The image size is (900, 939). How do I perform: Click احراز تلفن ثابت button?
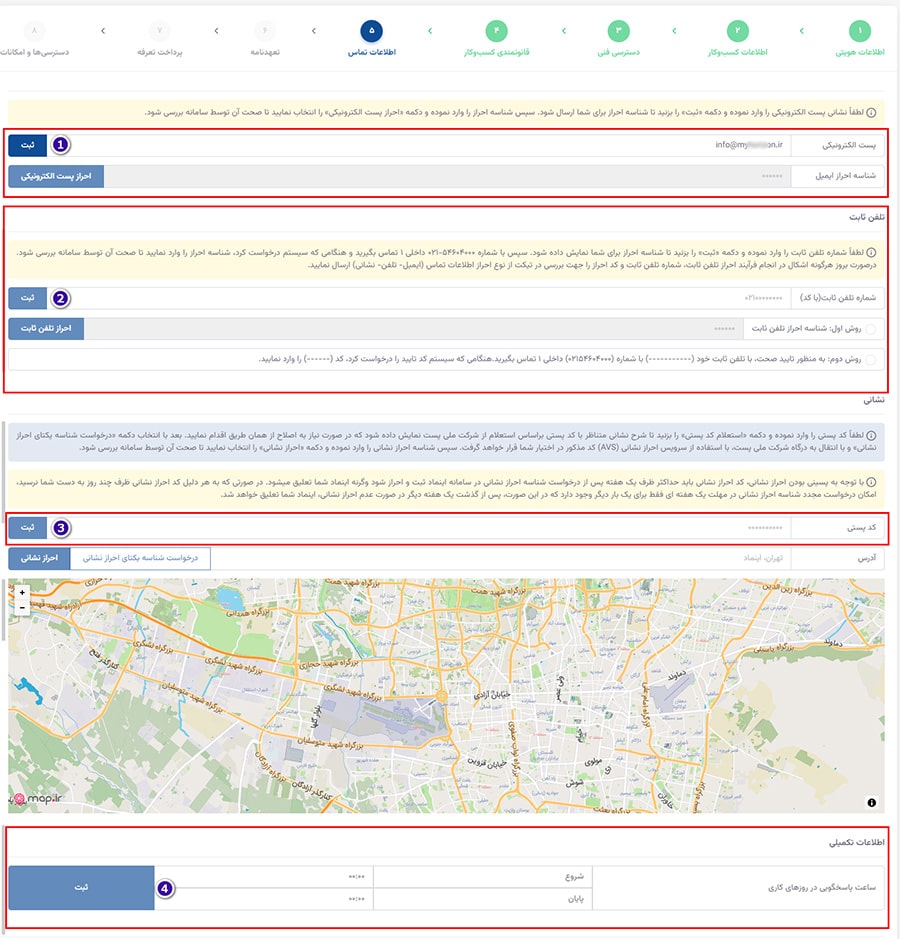coord(46,329)
